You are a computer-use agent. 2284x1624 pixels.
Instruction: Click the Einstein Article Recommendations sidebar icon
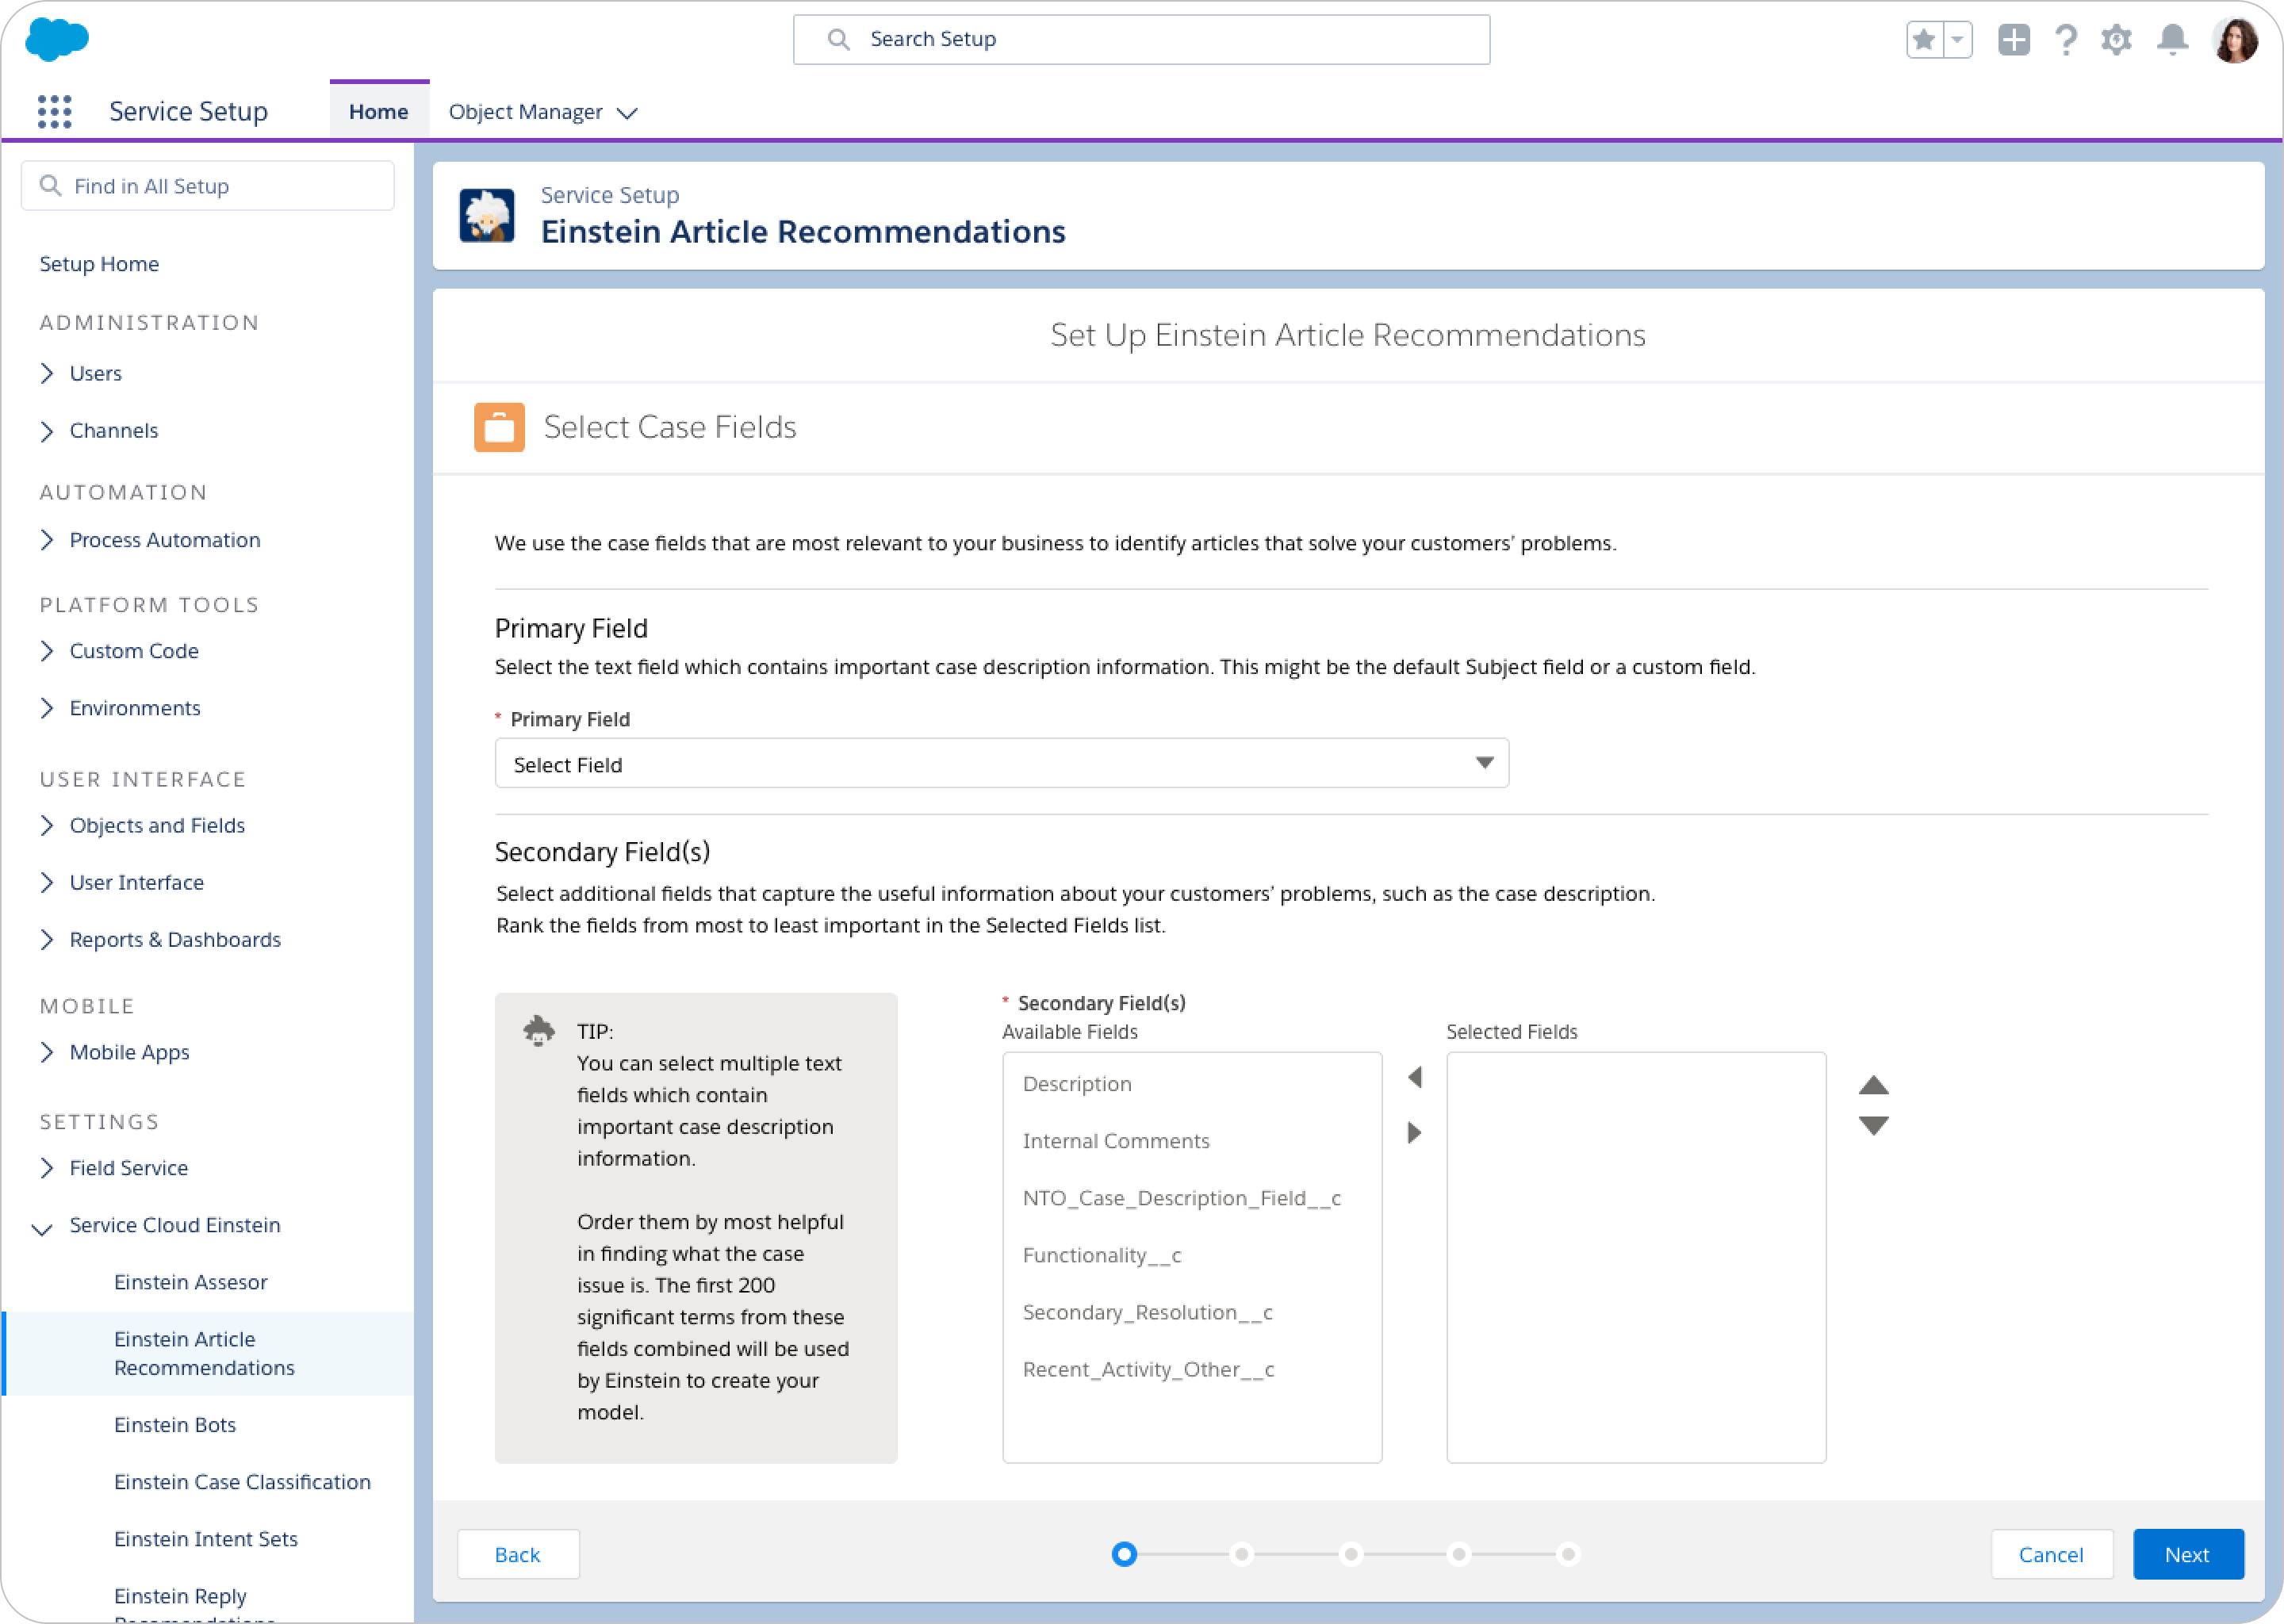[205, 1354]
